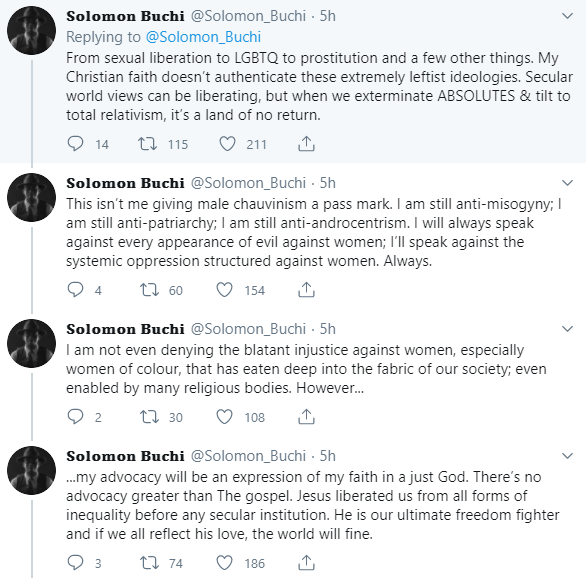Open the @Solomon_Buchi link after Replying to

click(x=203, y=37)
